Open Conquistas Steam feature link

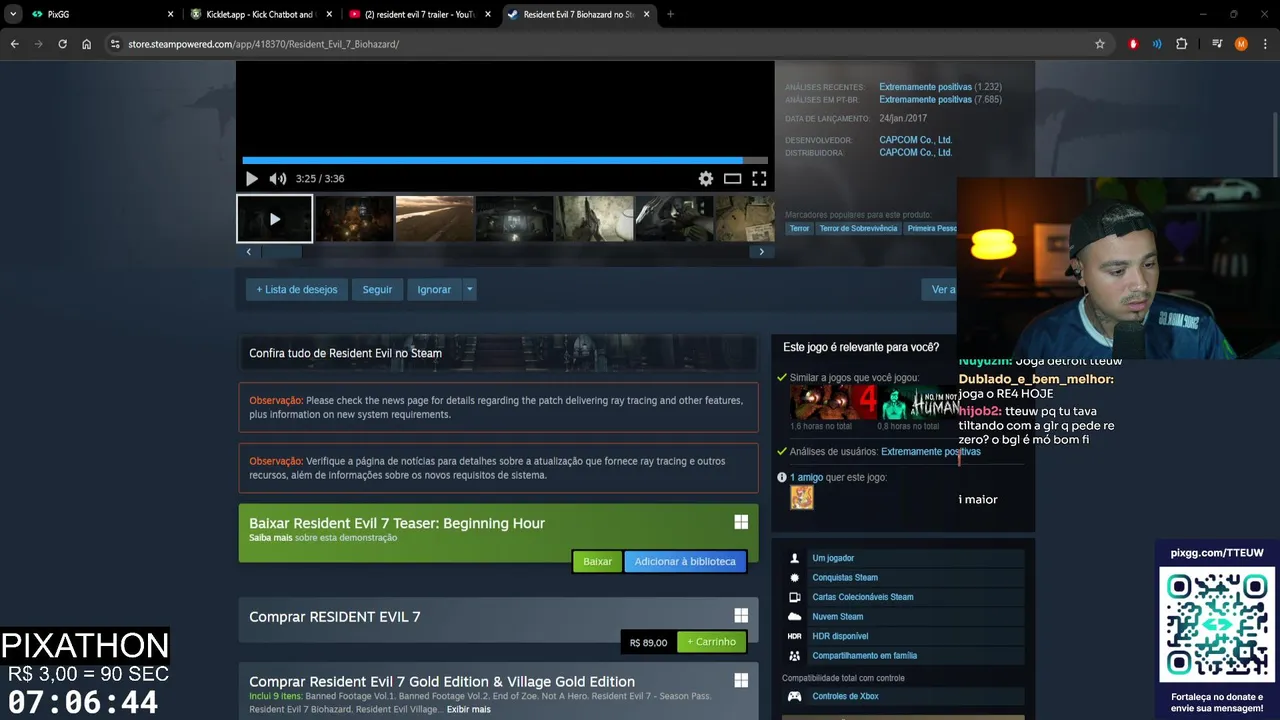pyautogui.click(x=845, y=577)
